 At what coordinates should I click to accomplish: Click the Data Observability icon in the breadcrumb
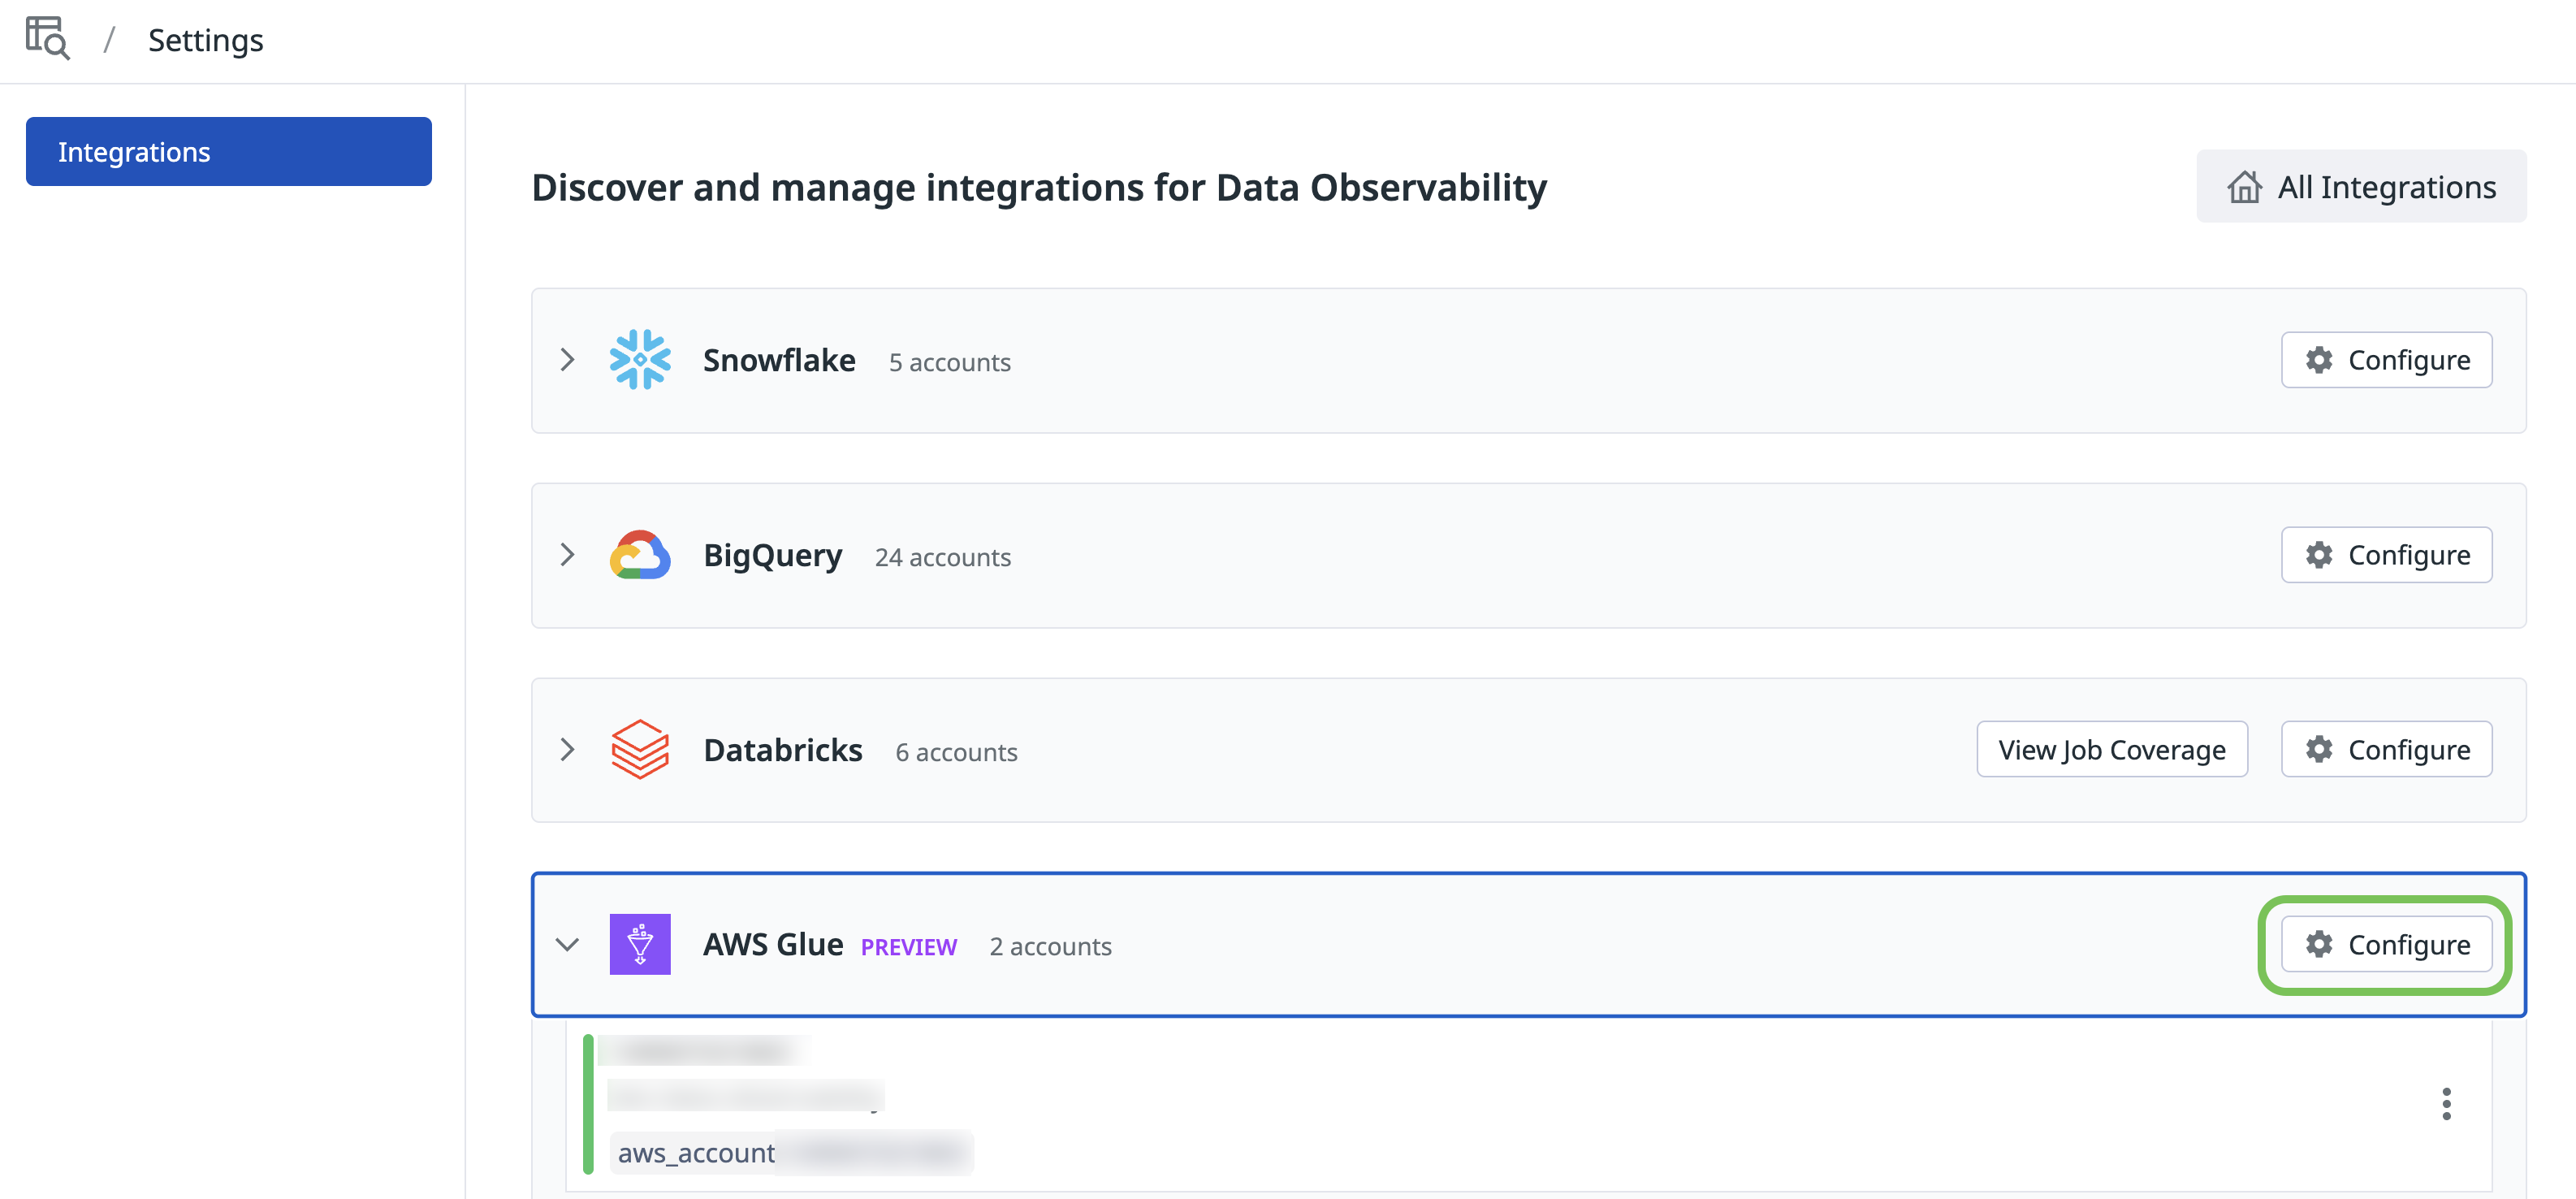pos(47,39)
